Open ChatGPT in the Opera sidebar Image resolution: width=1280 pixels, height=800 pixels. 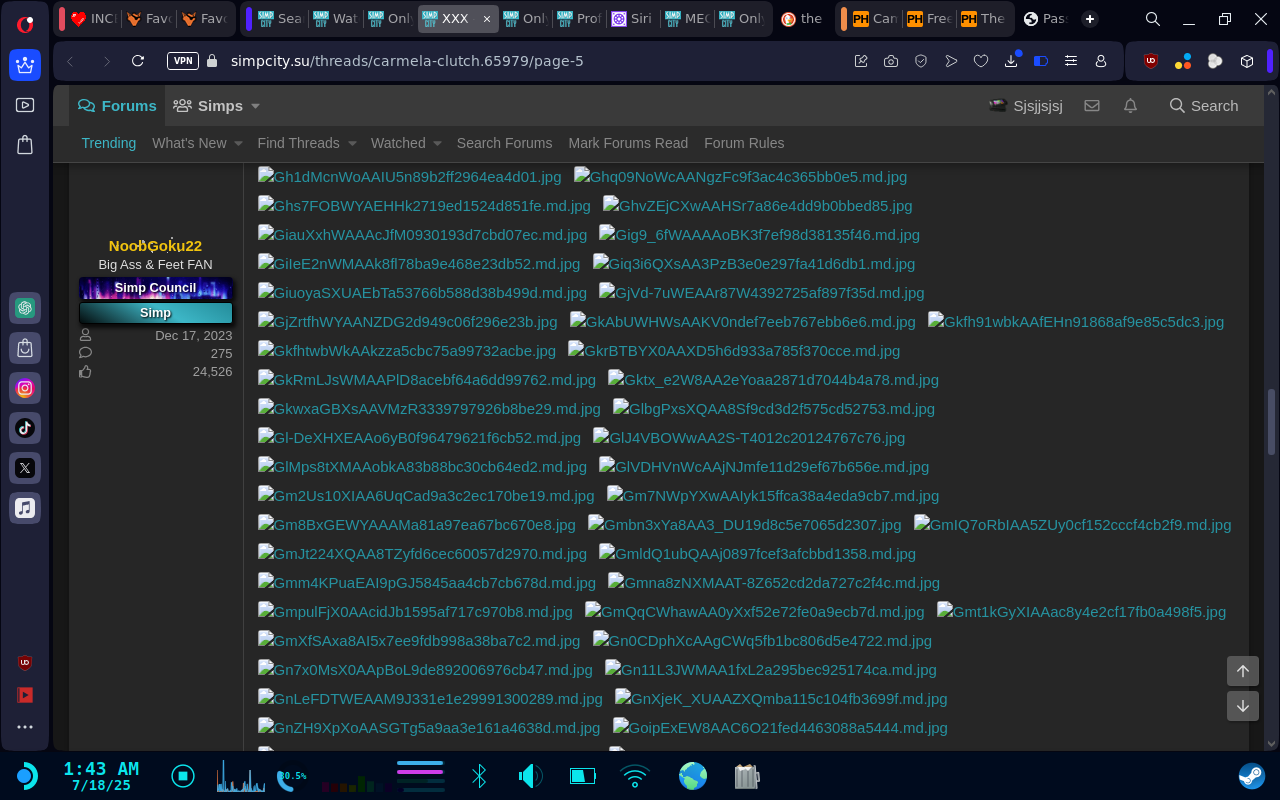point(25,307)
